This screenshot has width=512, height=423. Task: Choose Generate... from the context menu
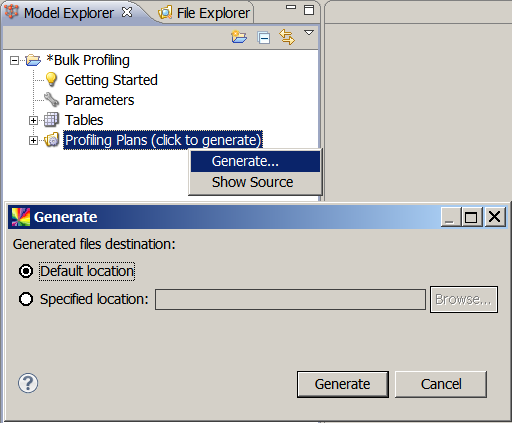pos(255,161)
